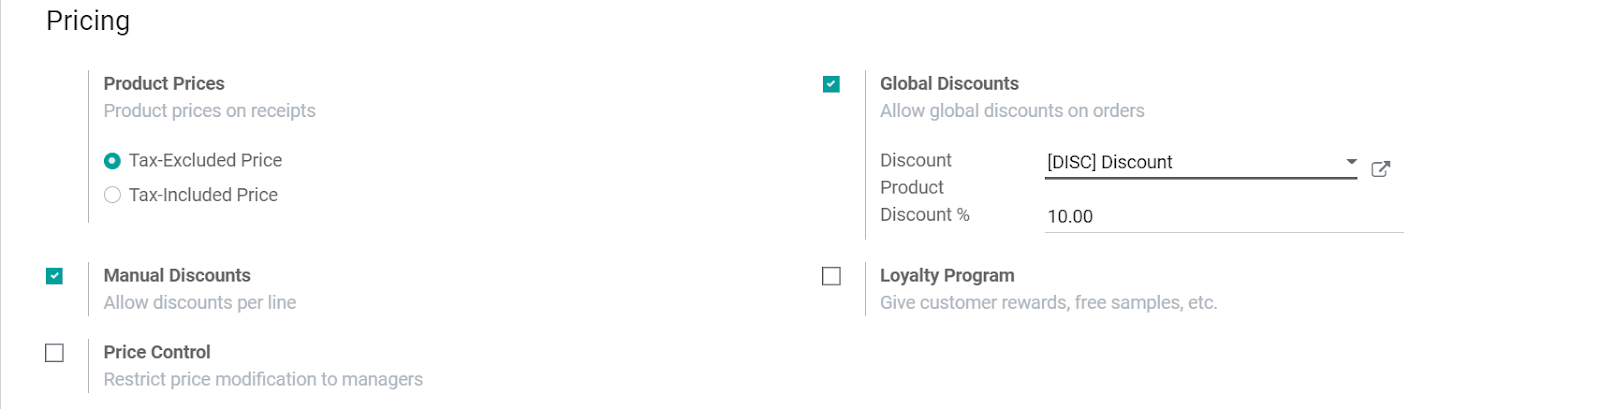Click the Global Discounts label
1600x409 pixels.
click(x=949, y=84)
